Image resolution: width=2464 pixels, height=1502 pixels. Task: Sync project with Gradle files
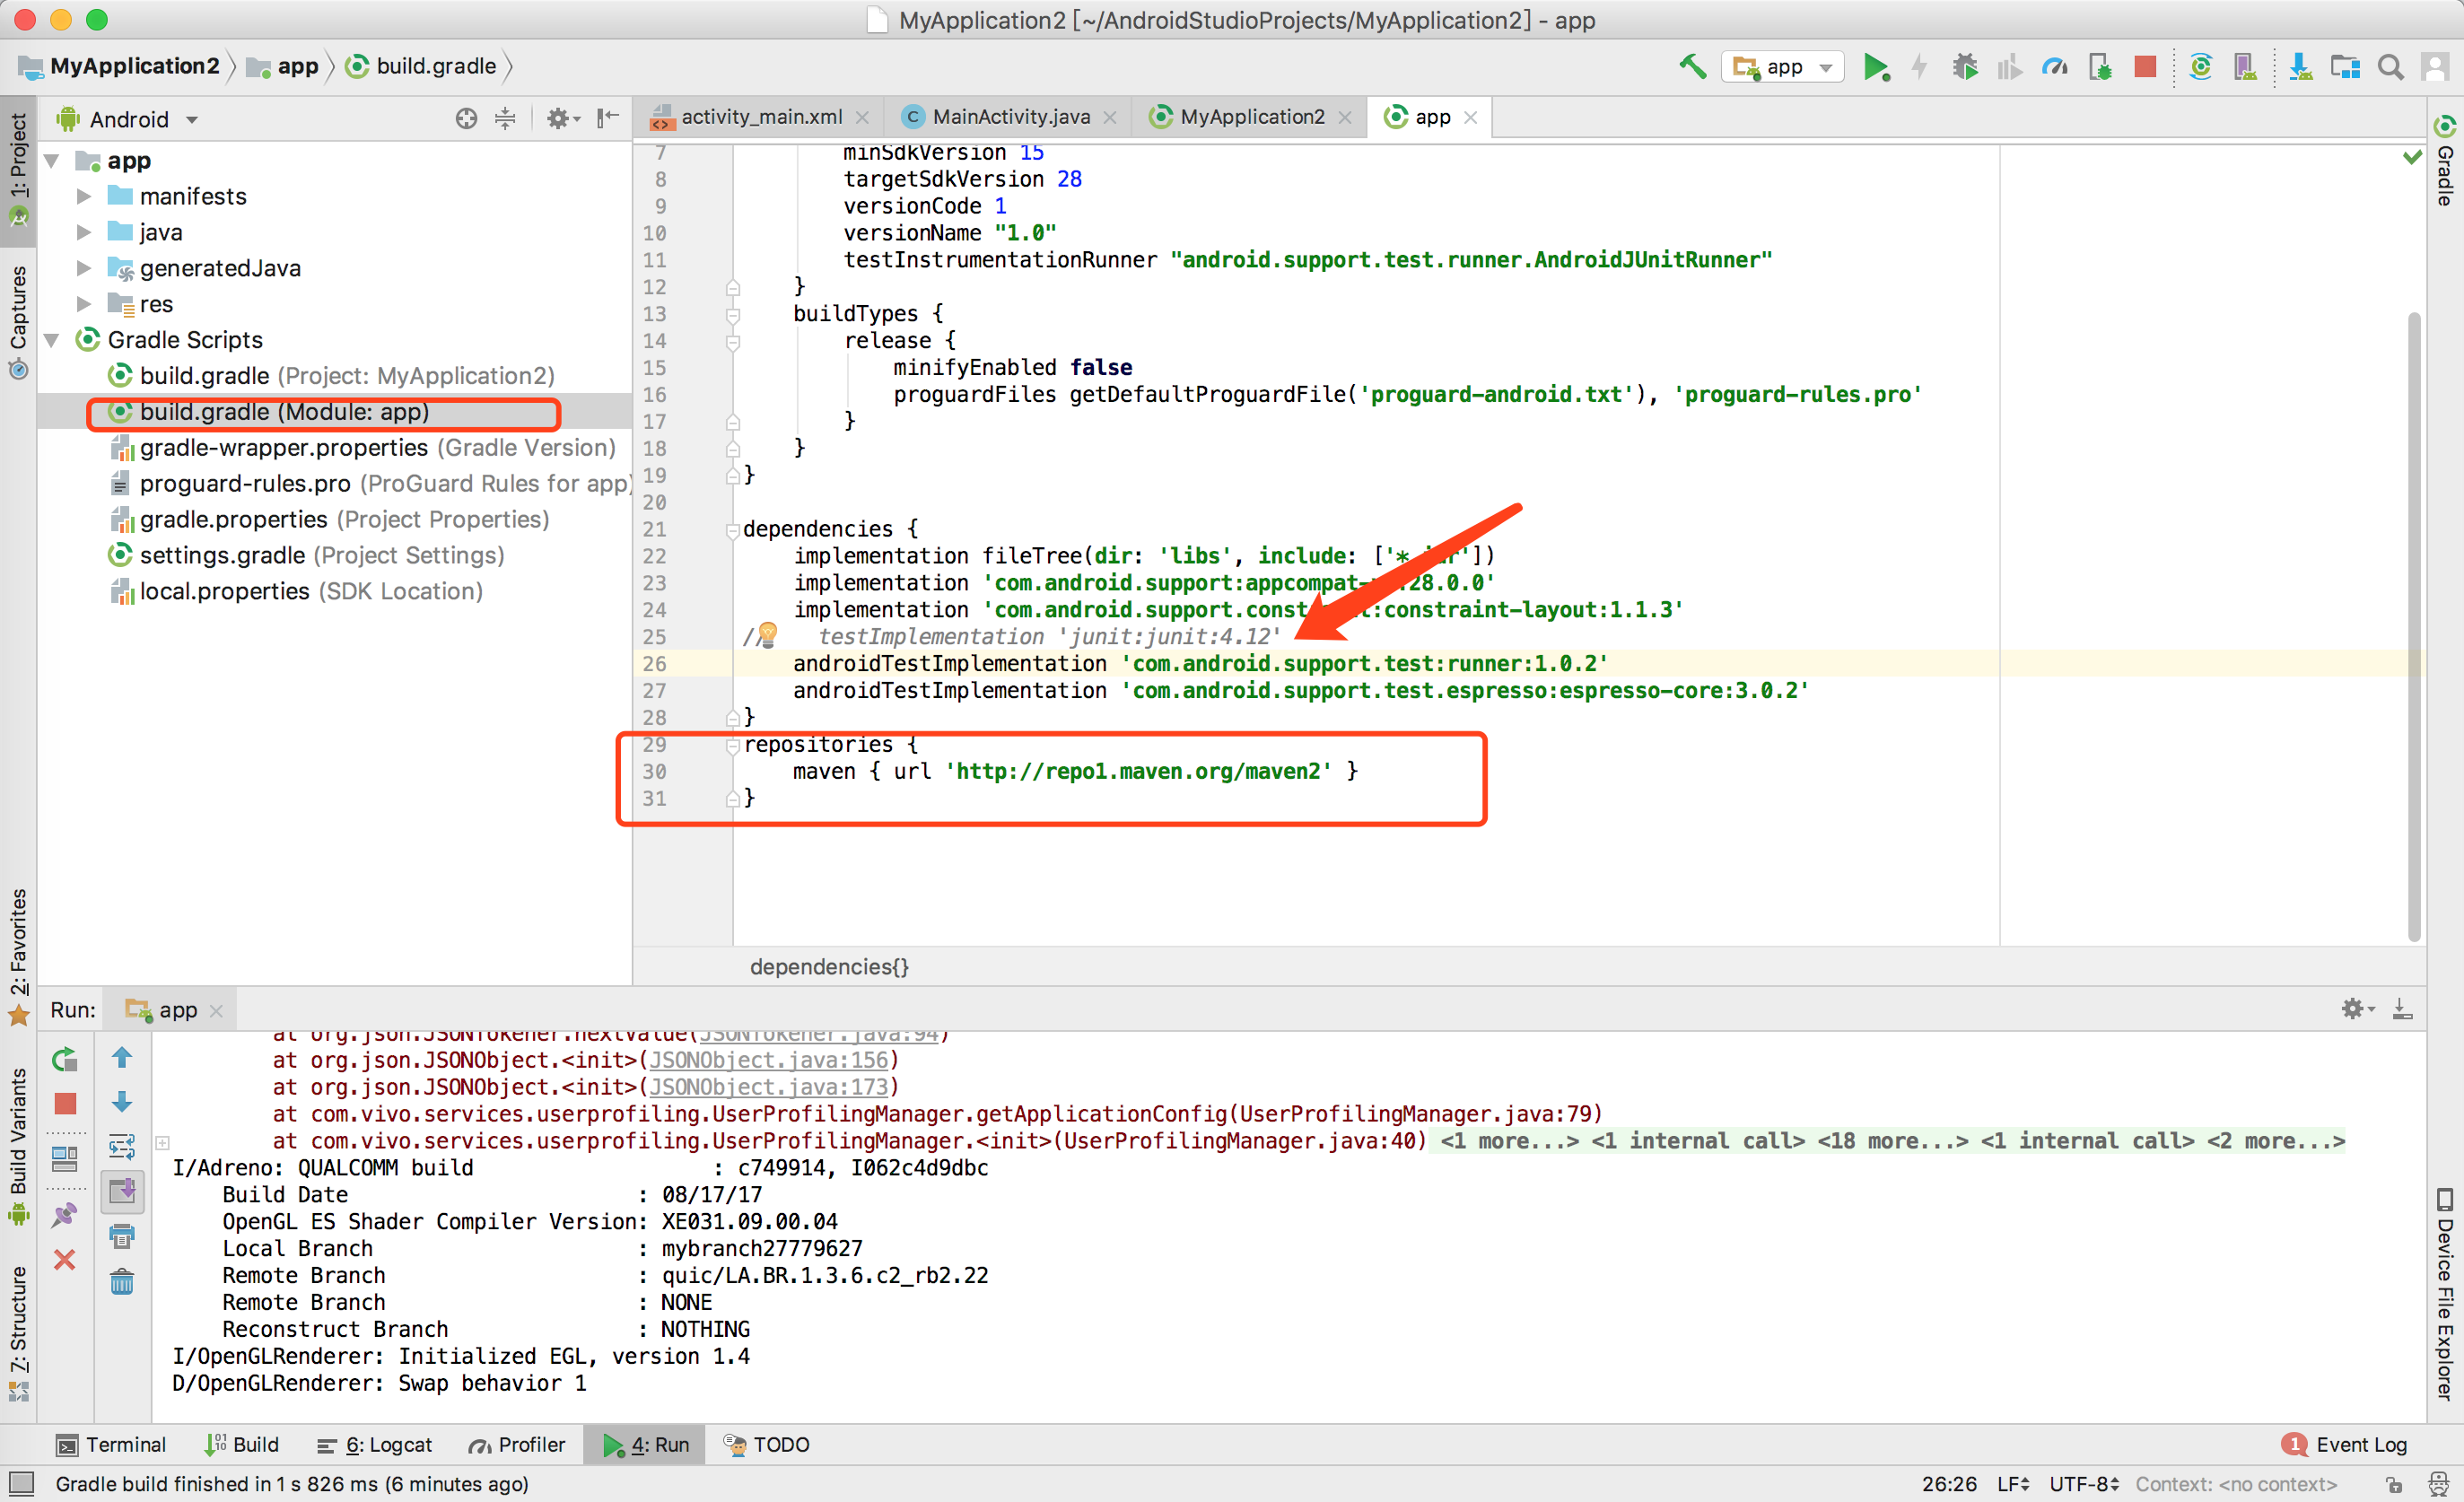2201,66
